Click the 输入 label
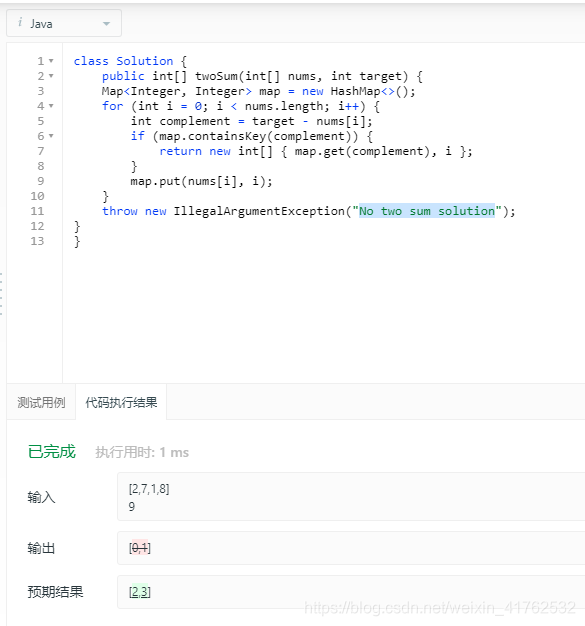585x626 pixels. 42,497
